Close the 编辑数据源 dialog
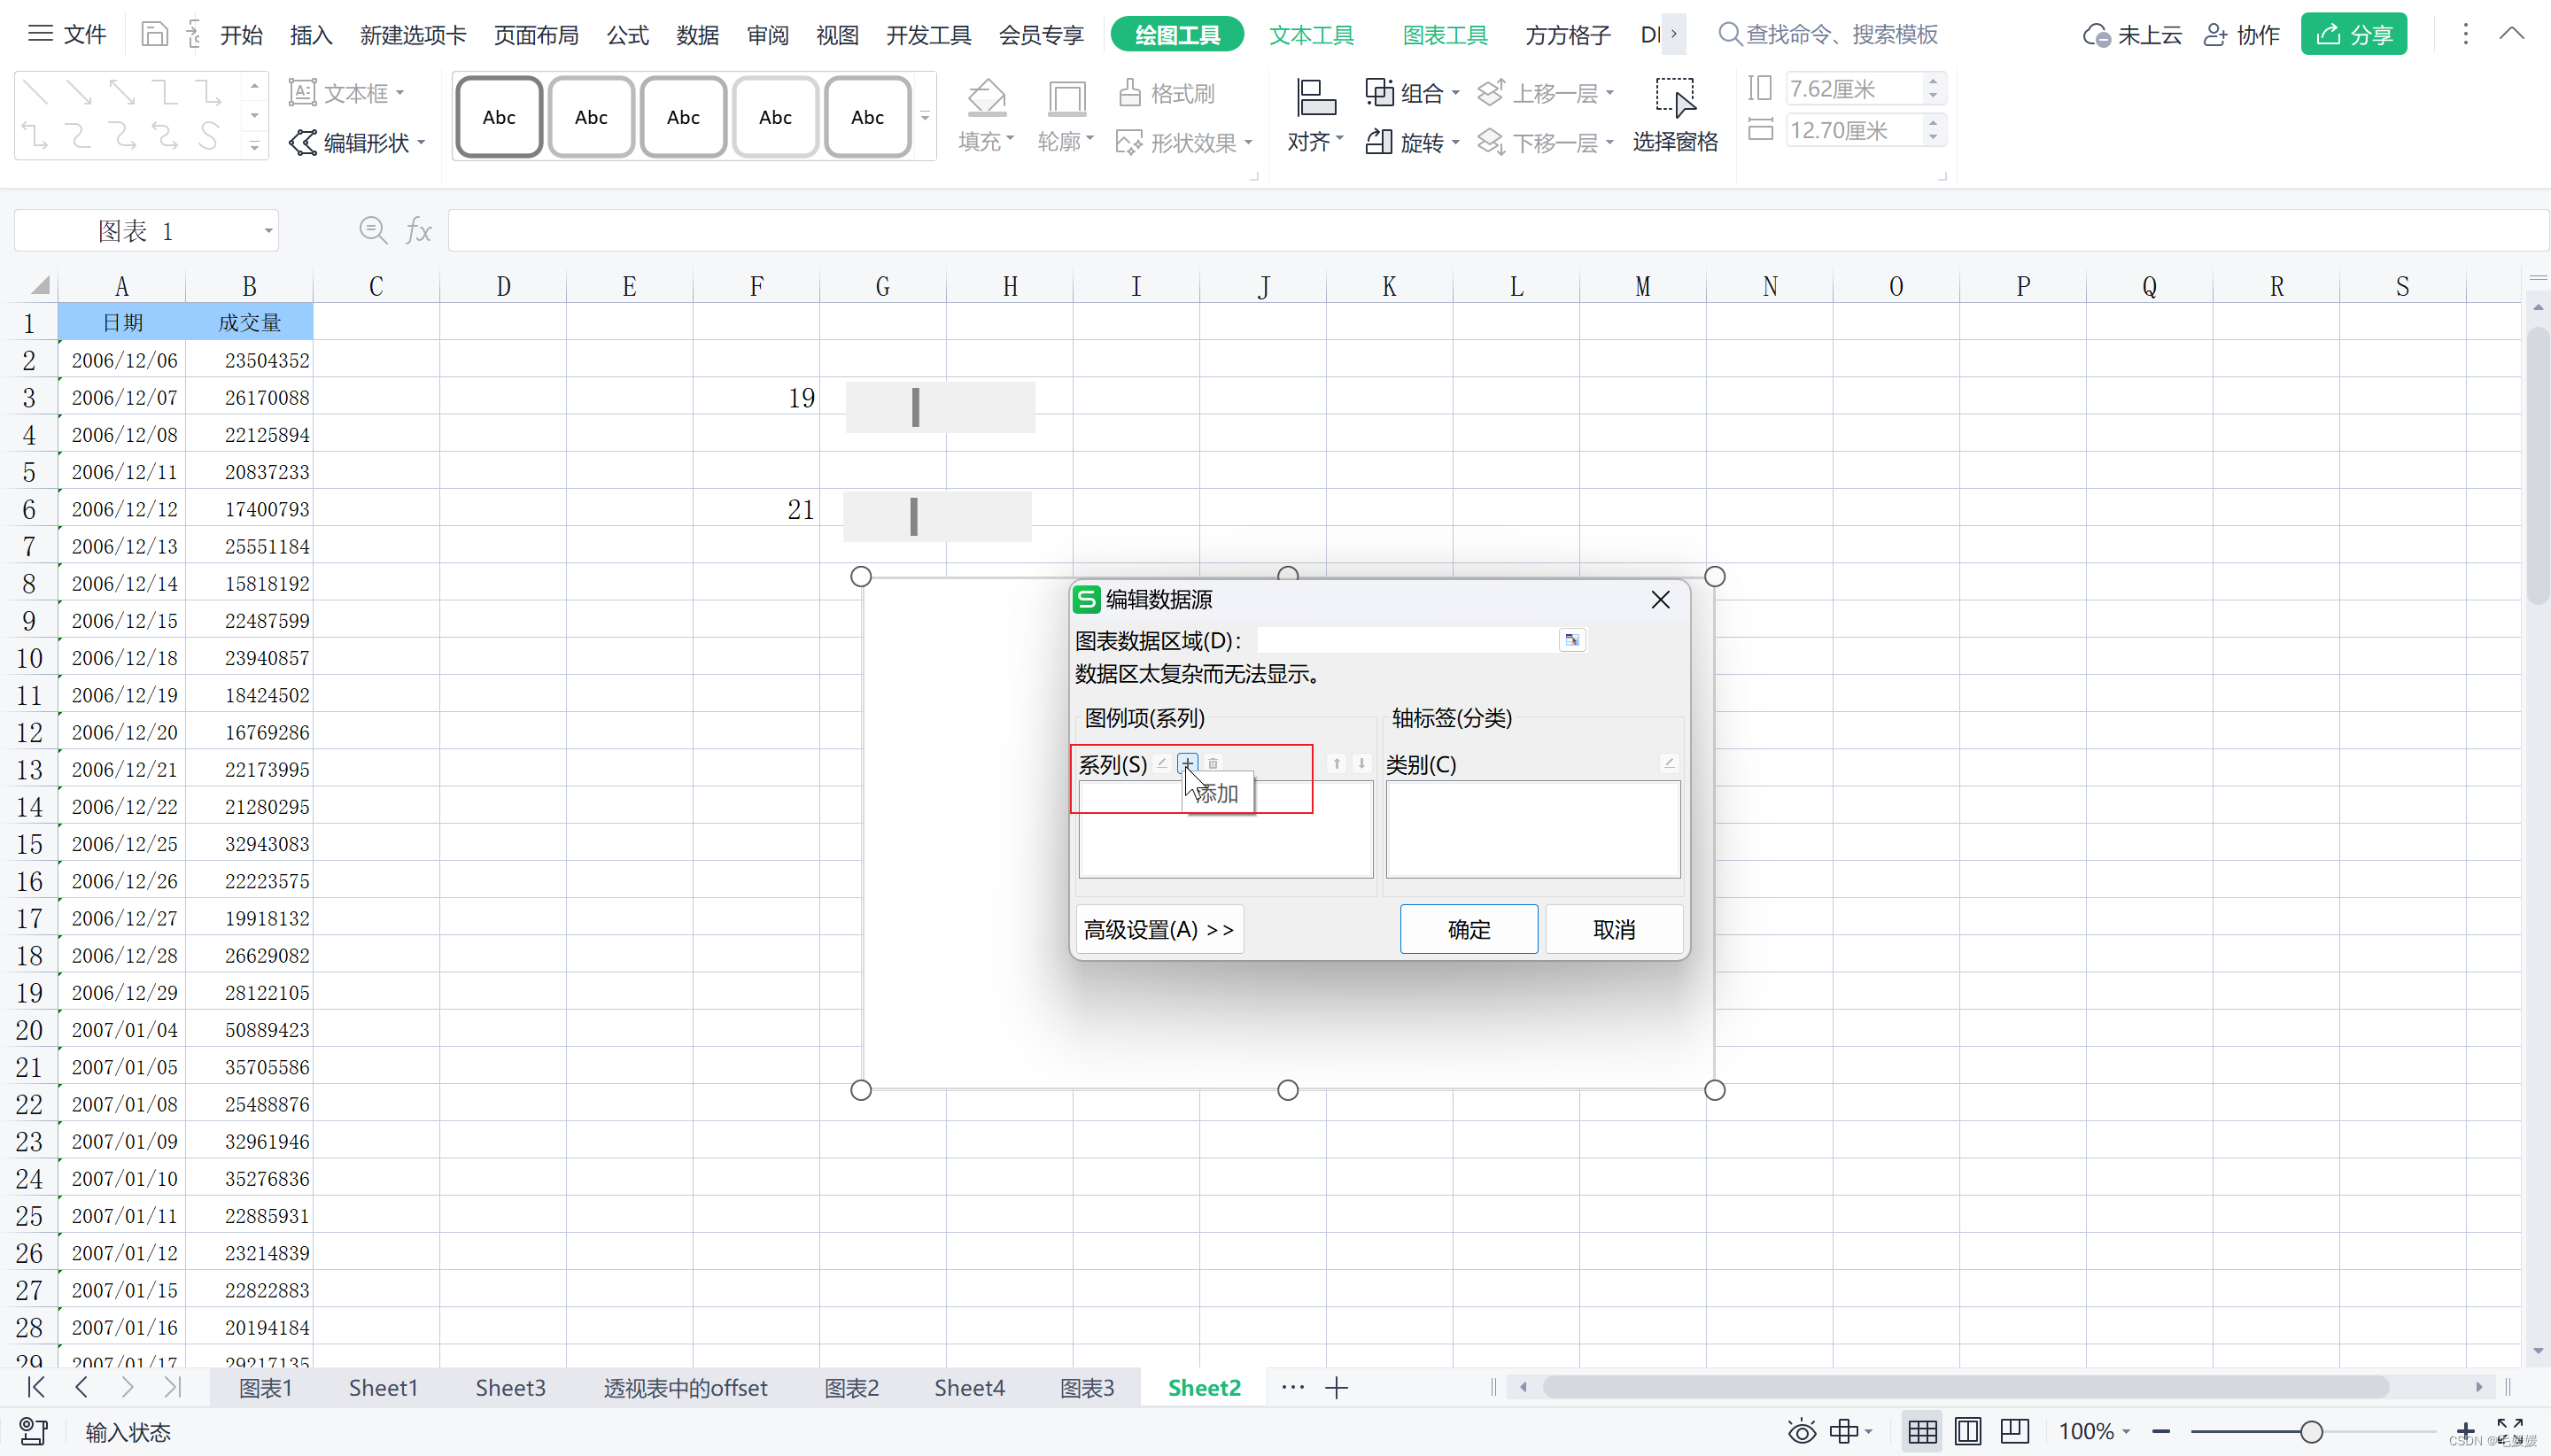Screen dimensions: 2551x1456 pyautogui.click(x=1660, y=600)
